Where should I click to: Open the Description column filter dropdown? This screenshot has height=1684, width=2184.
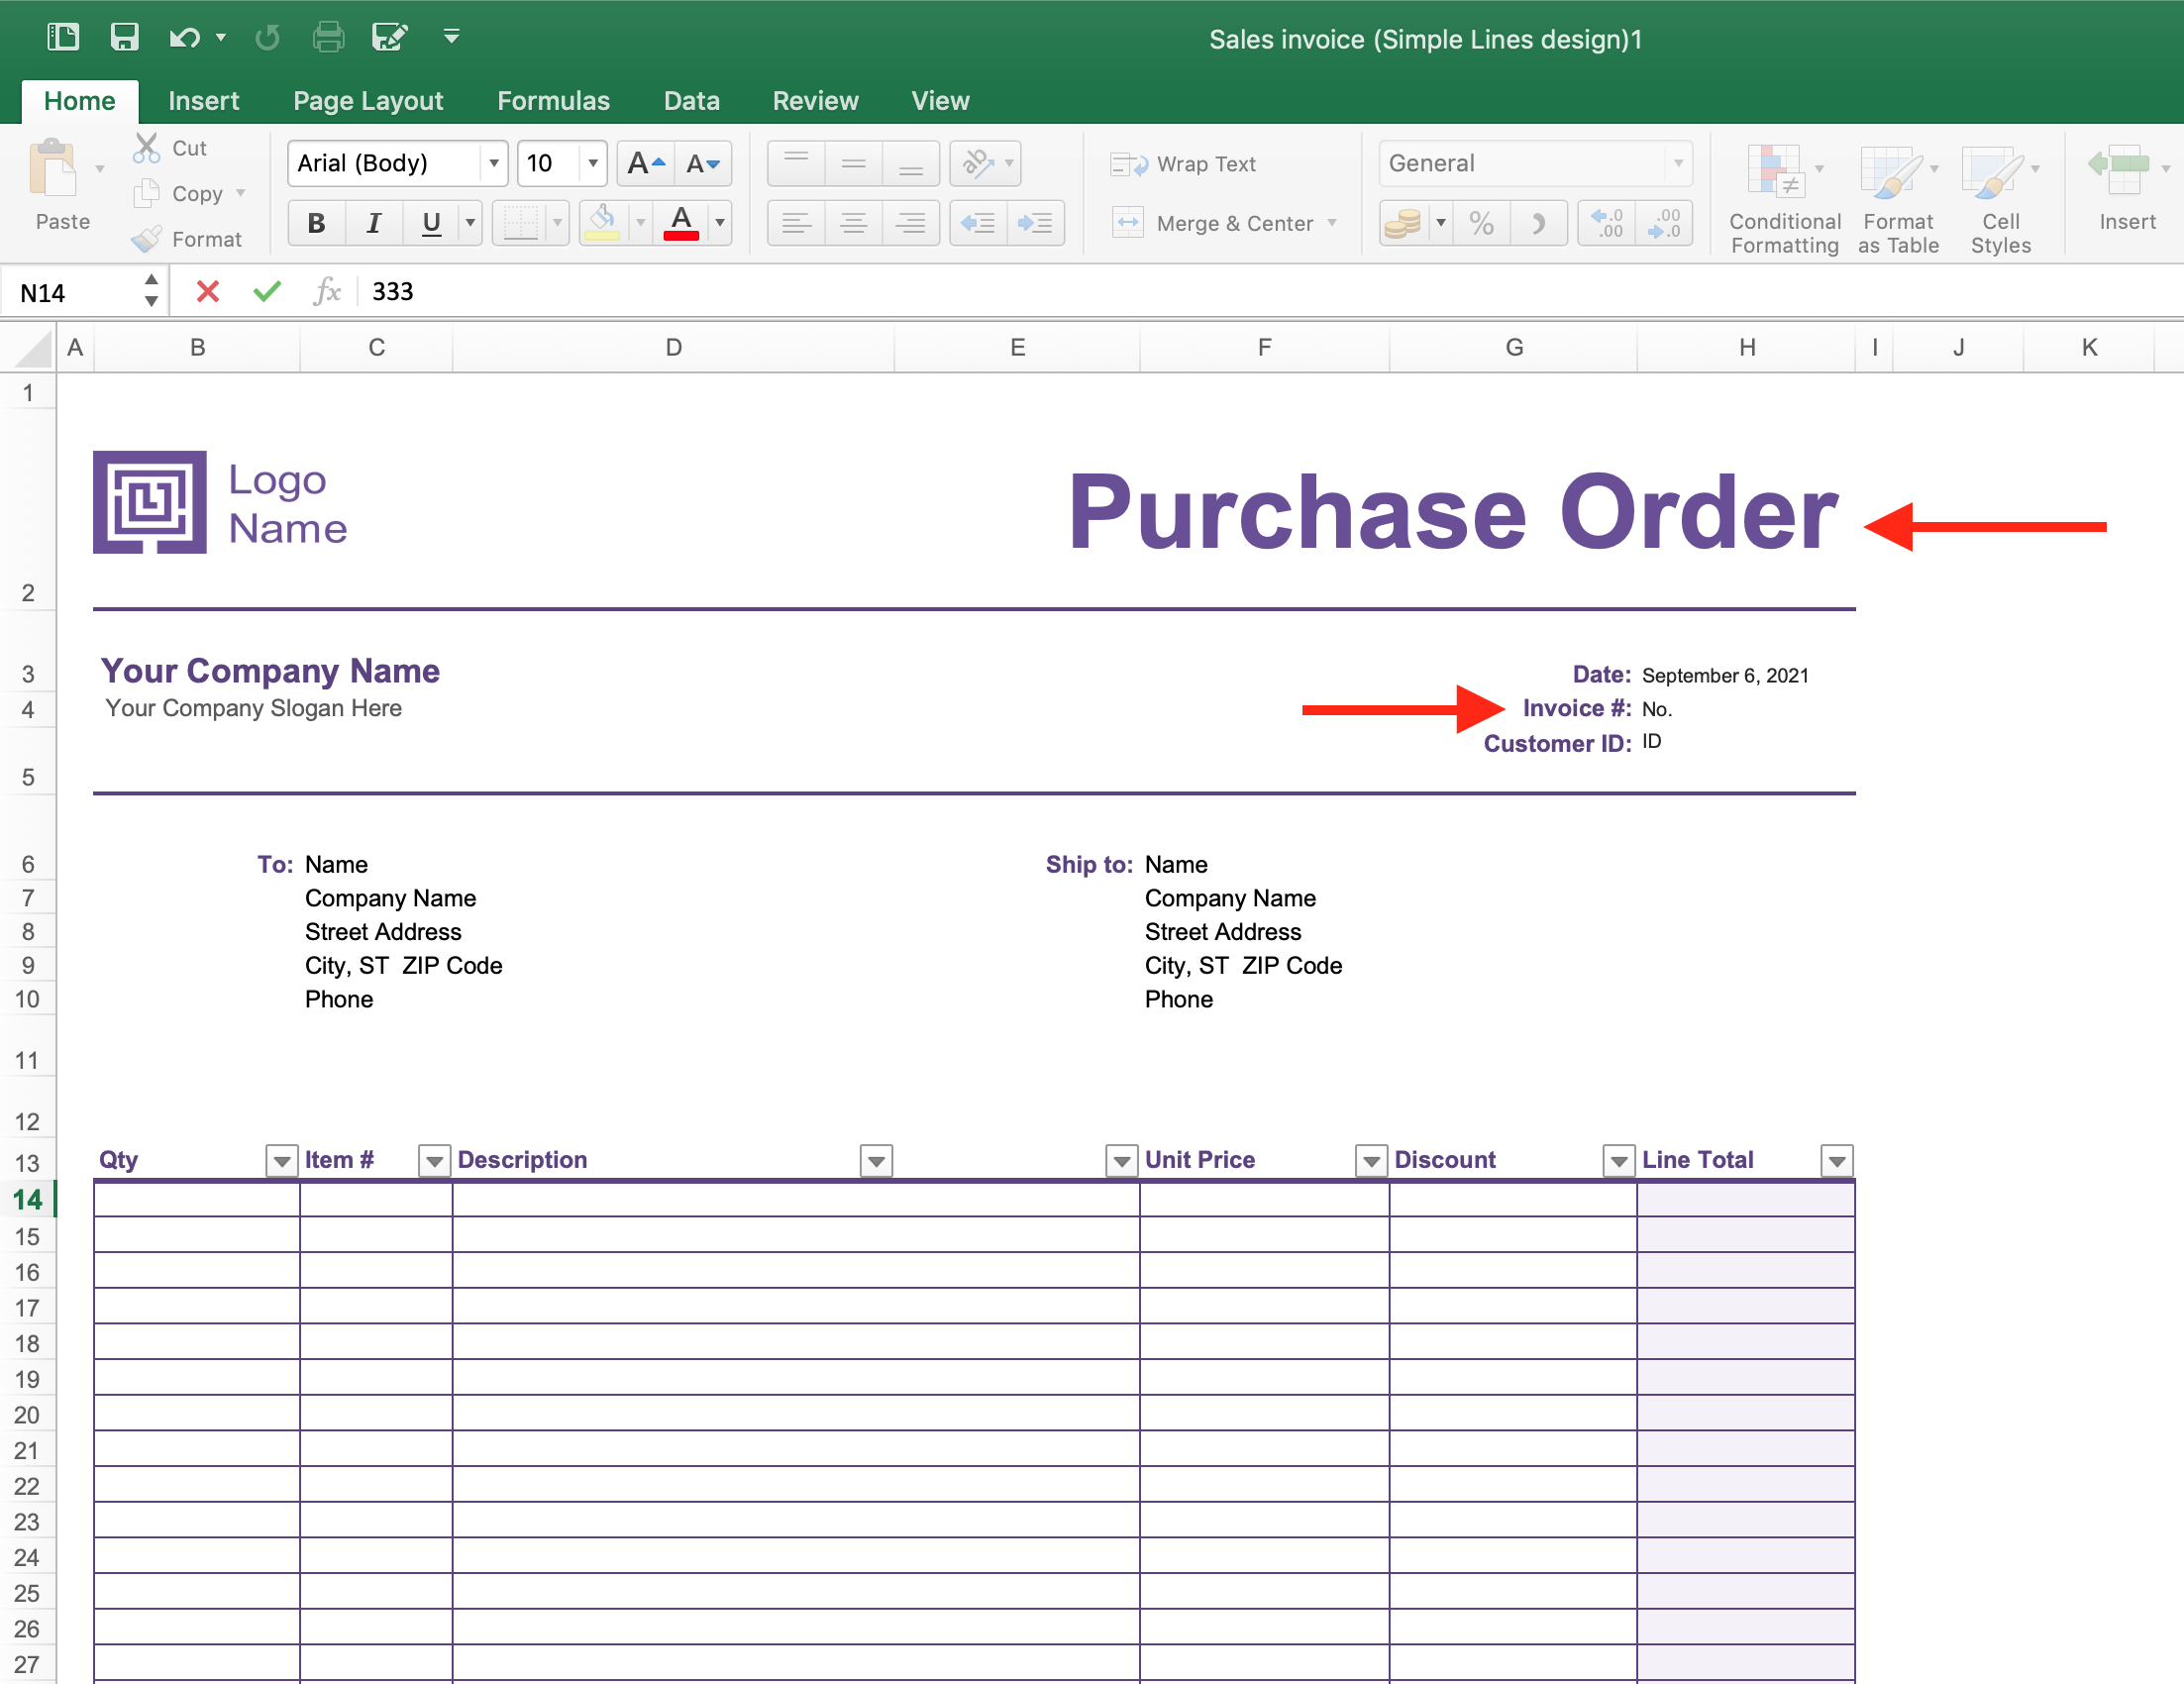(875, 1160)
